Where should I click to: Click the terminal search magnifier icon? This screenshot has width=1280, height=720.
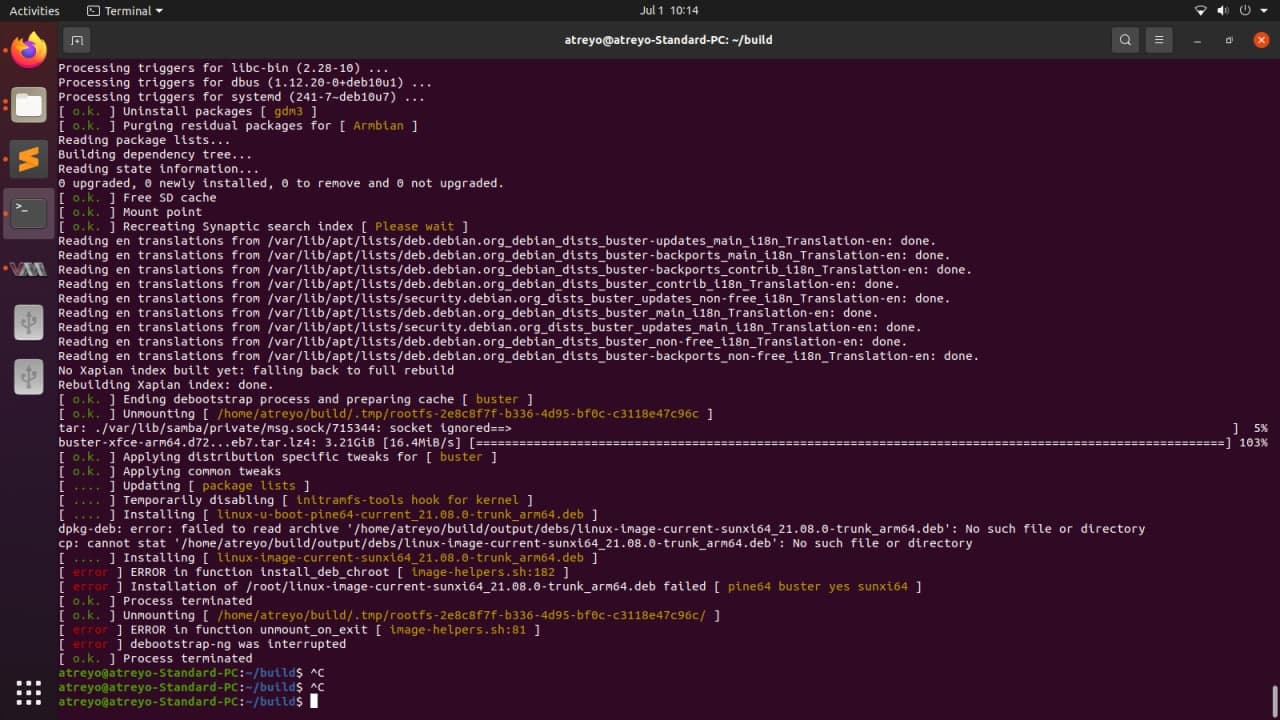click(x=1126, y=40)
